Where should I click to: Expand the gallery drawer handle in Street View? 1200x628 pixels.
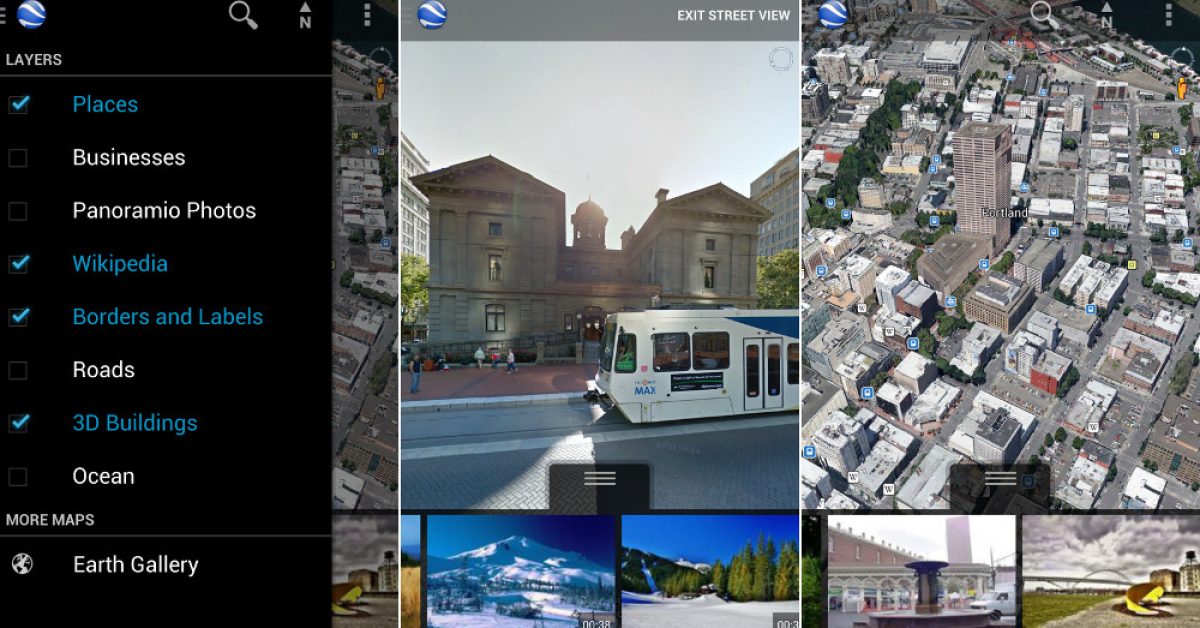[599, 479]
